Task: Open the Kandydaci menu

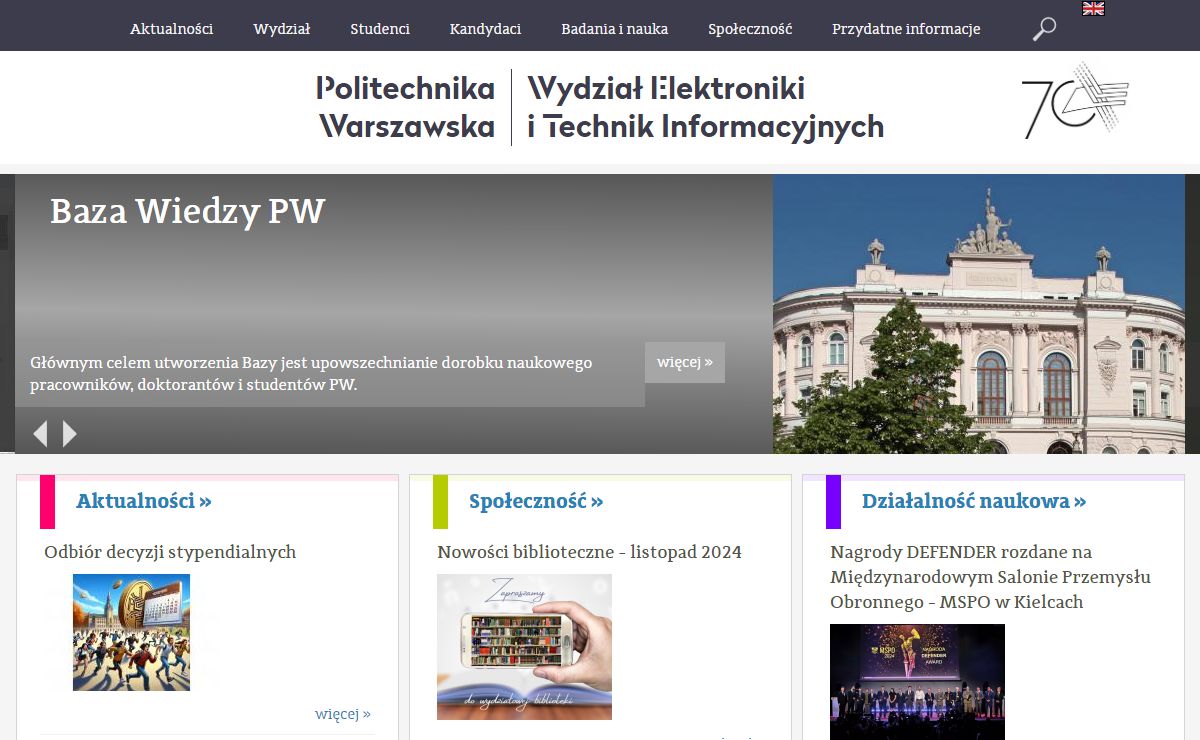Action: pyautogui.click(x=485, y=29)
